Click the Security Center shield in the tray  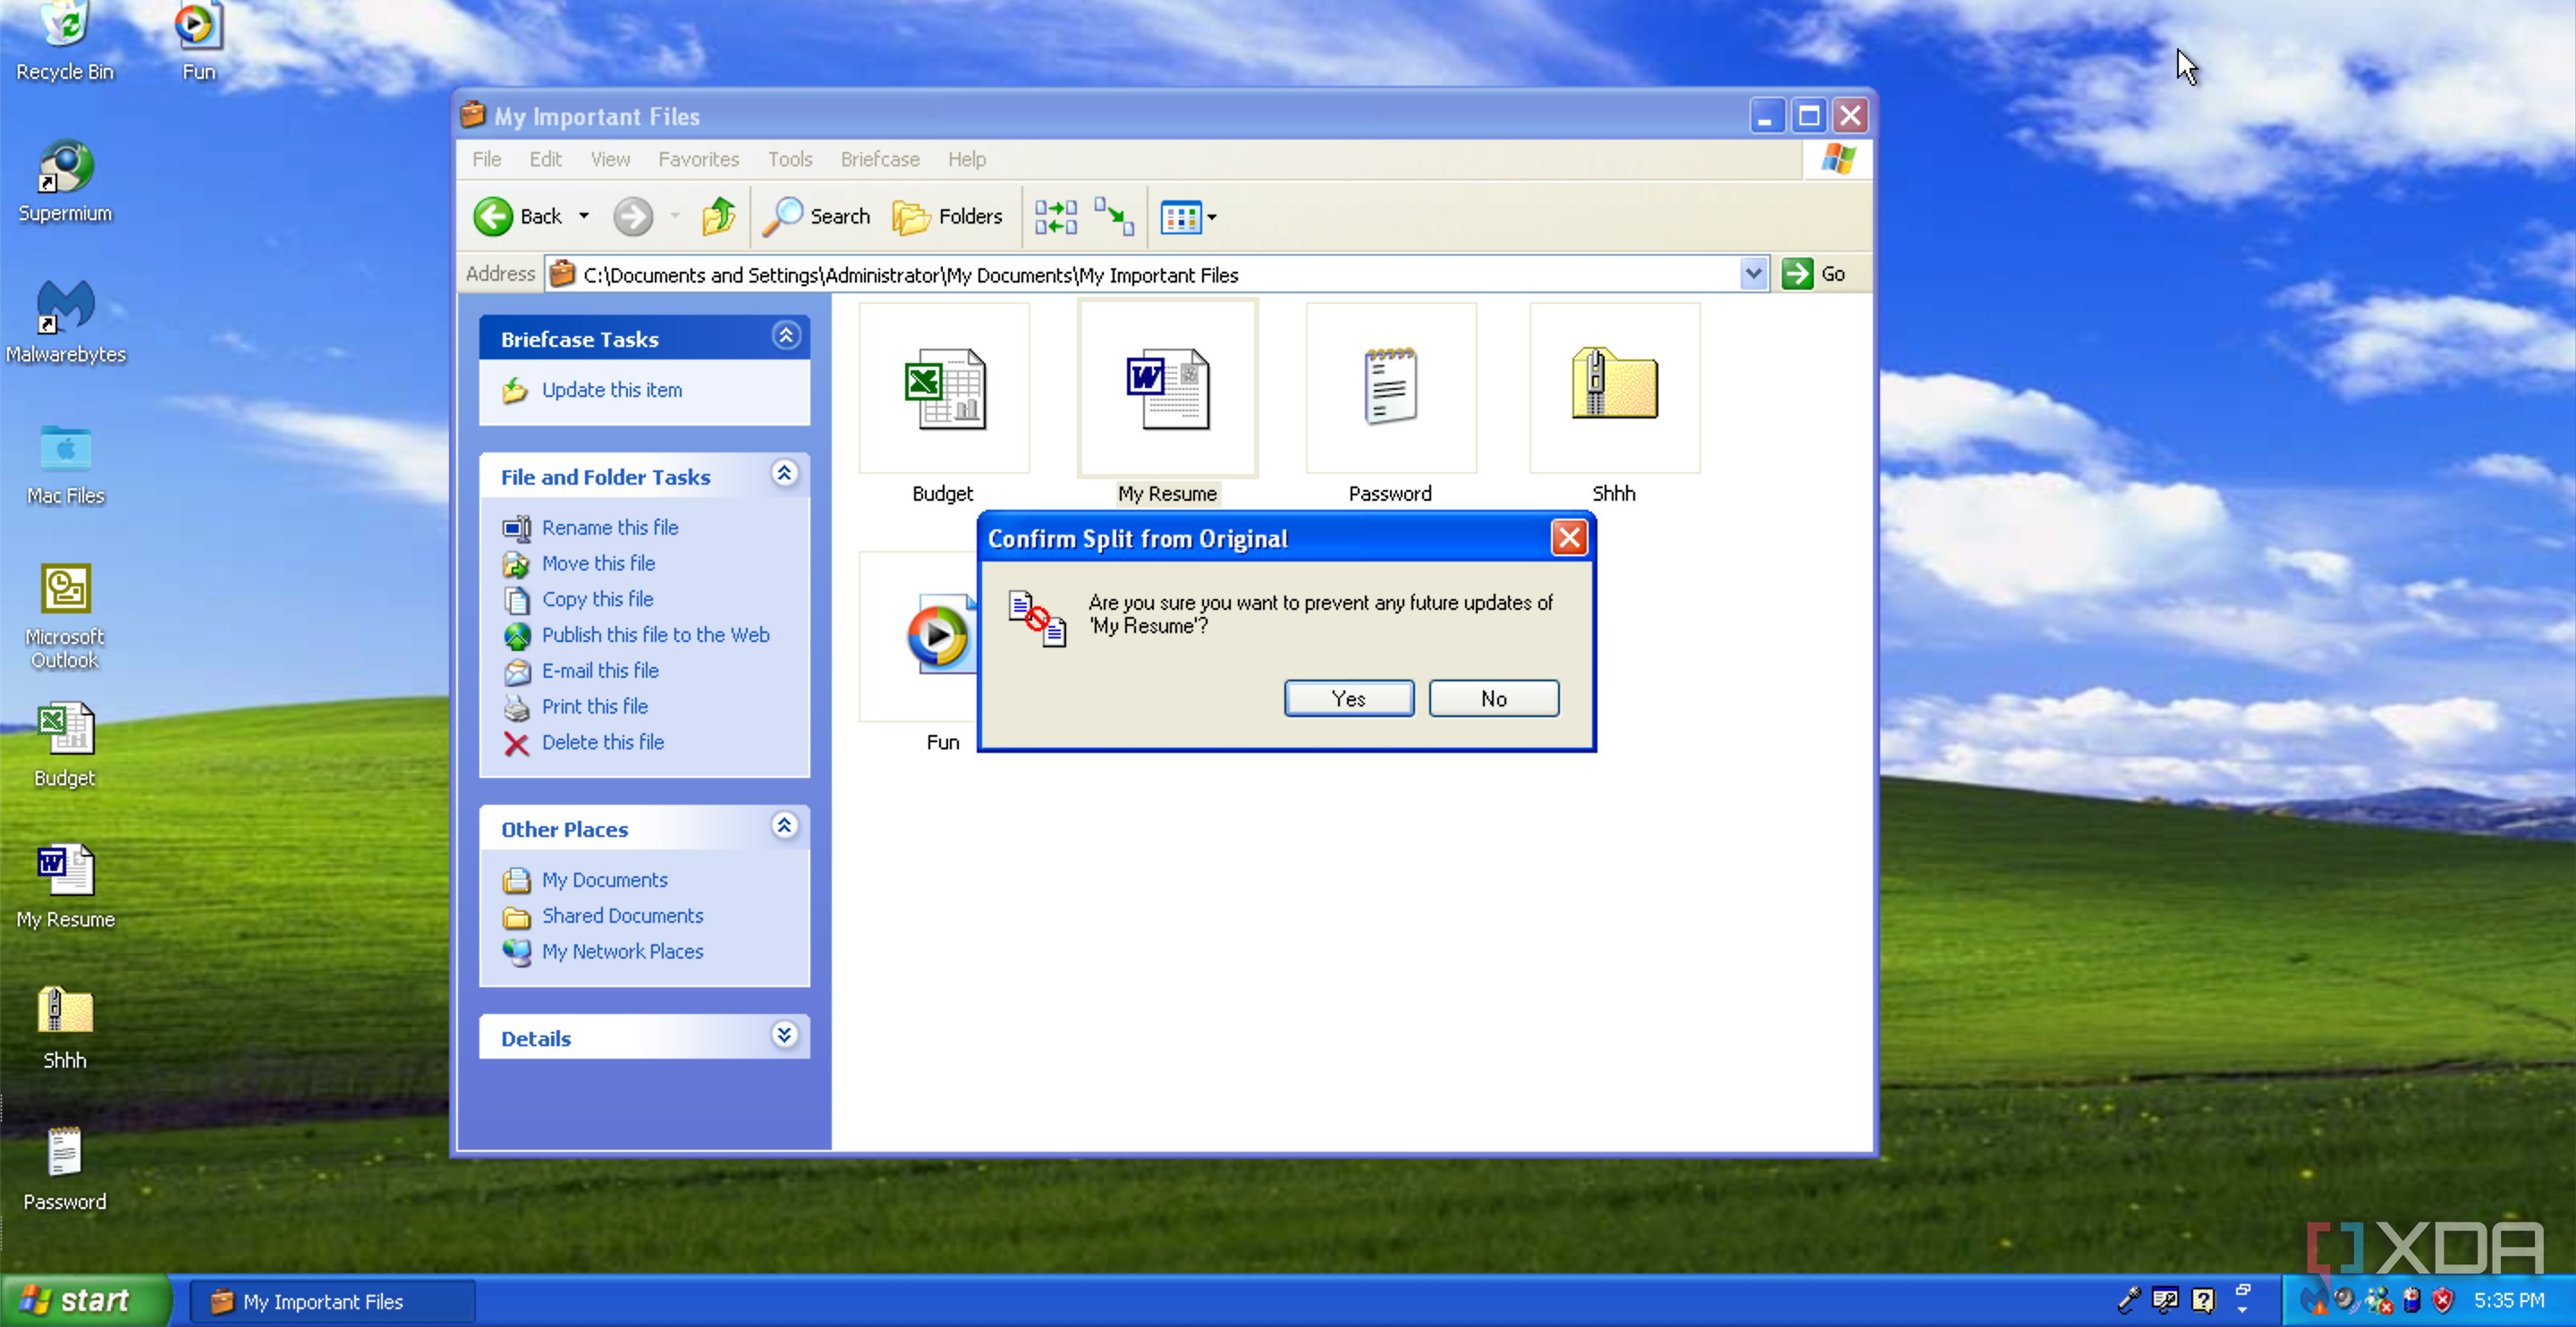pos(2442,1300)
